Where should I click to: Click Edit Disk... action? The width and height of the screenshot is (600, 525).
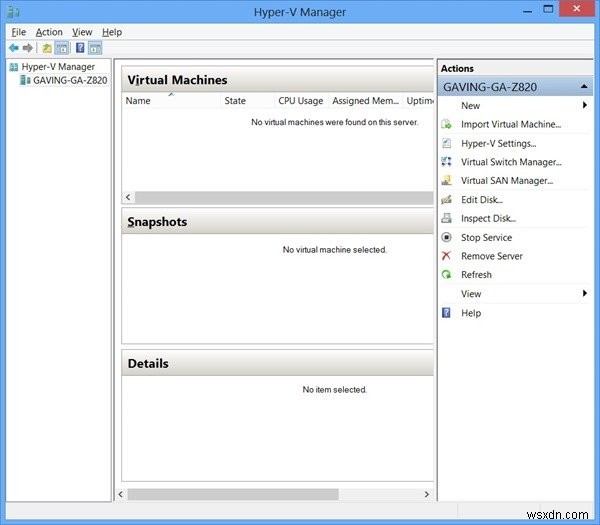click(x=482, y=200)
